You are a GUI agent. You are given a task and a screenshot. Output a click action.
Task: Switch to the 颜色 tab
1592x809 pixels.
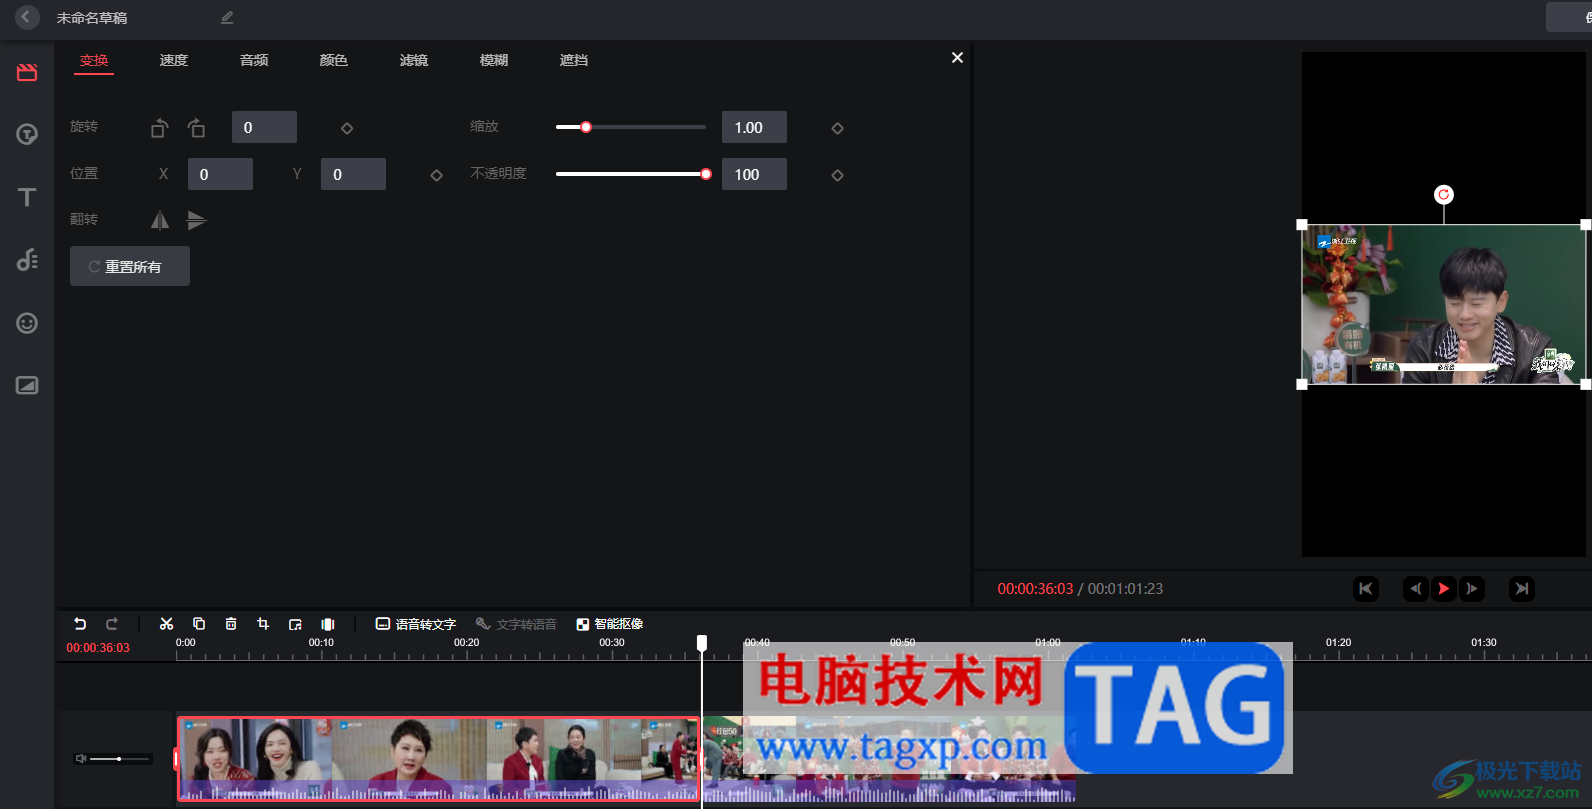(334, 61)
